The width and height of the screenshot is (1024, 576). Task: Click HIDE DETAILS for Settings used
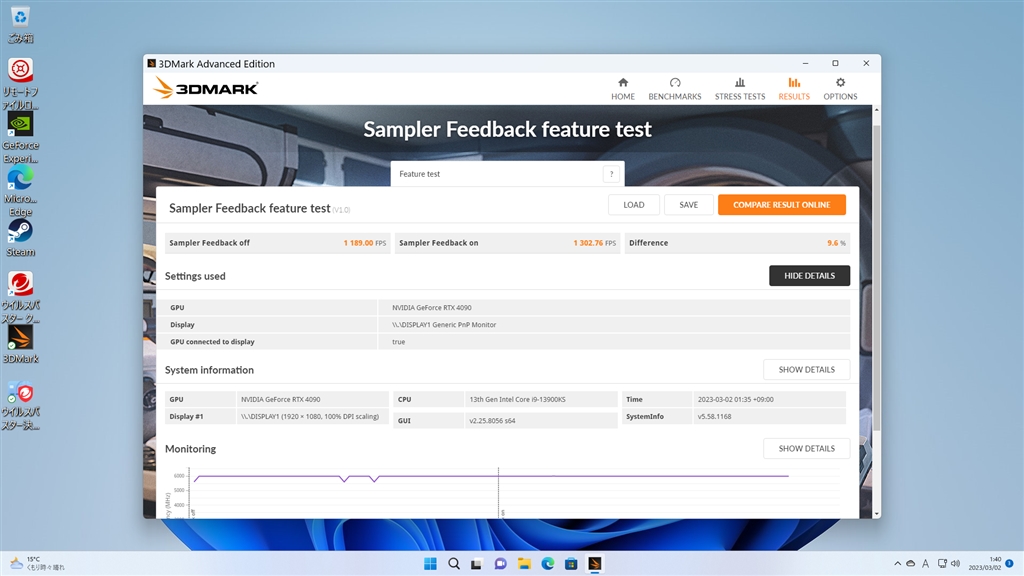pos(809,276)
